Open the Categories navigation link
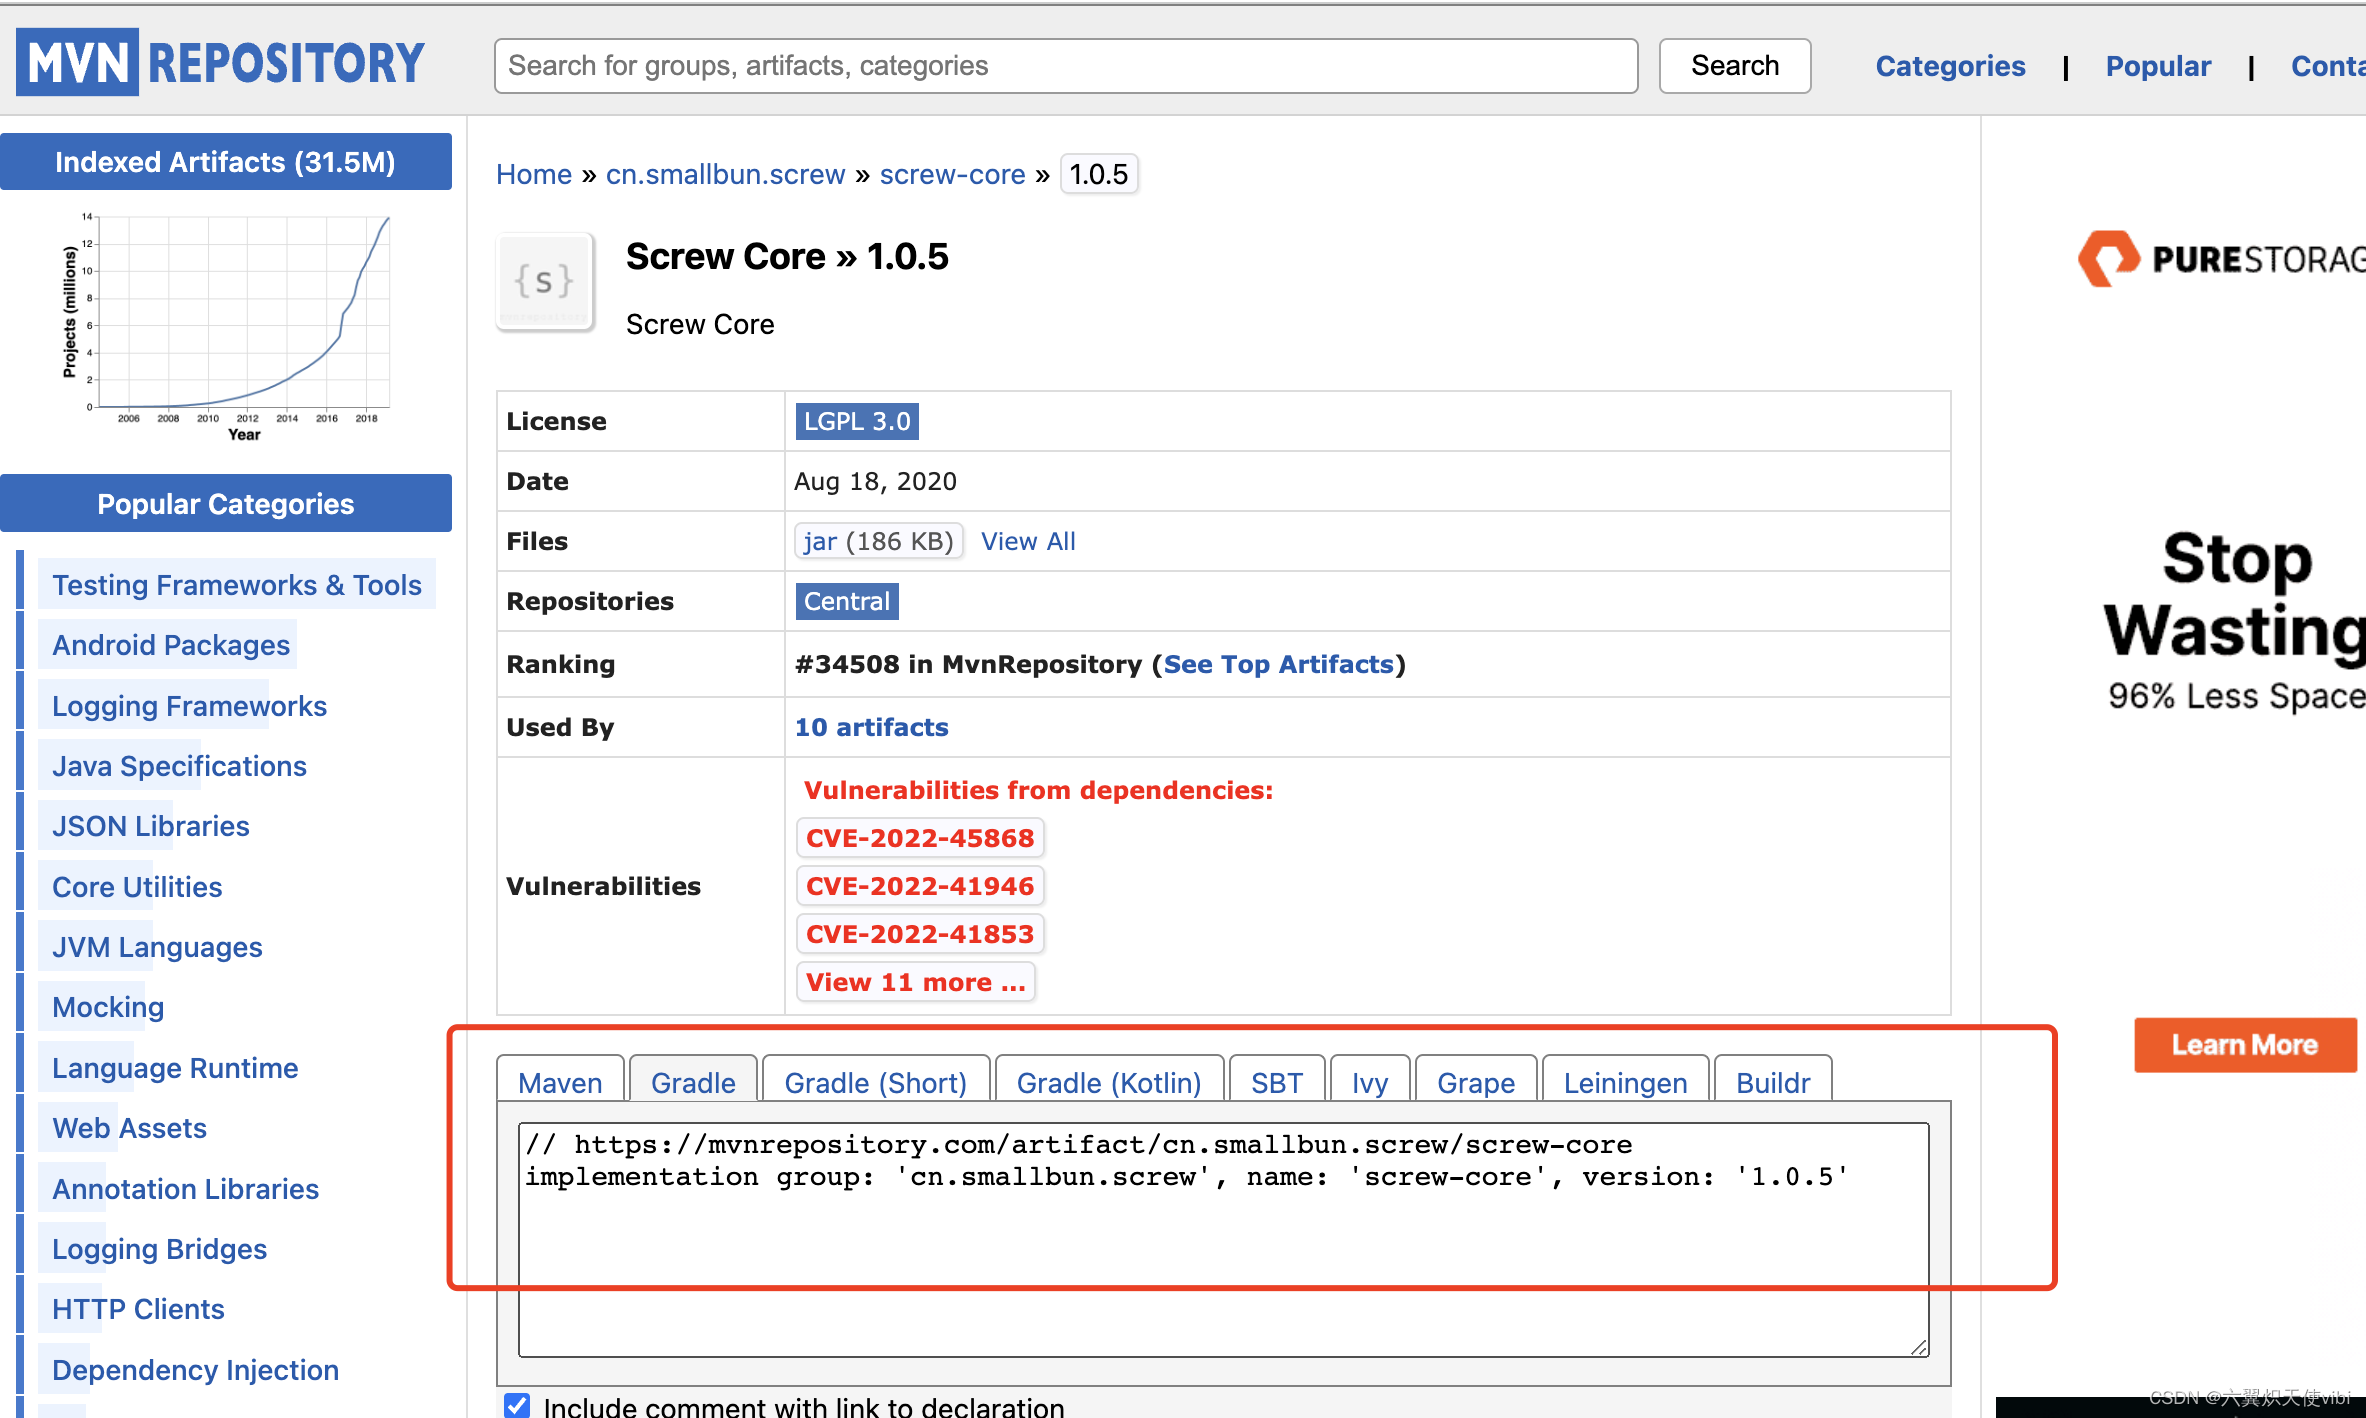Screen dimensions: 2366x1418 click(1950, 66)
